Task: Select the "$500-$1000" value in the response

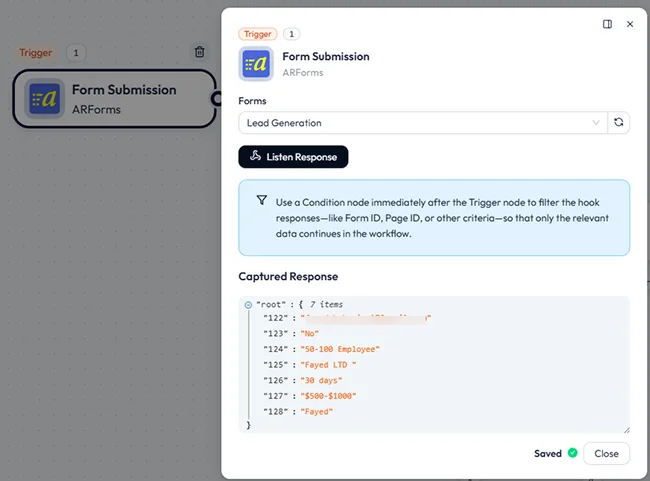Action: (x=328, y=396)
